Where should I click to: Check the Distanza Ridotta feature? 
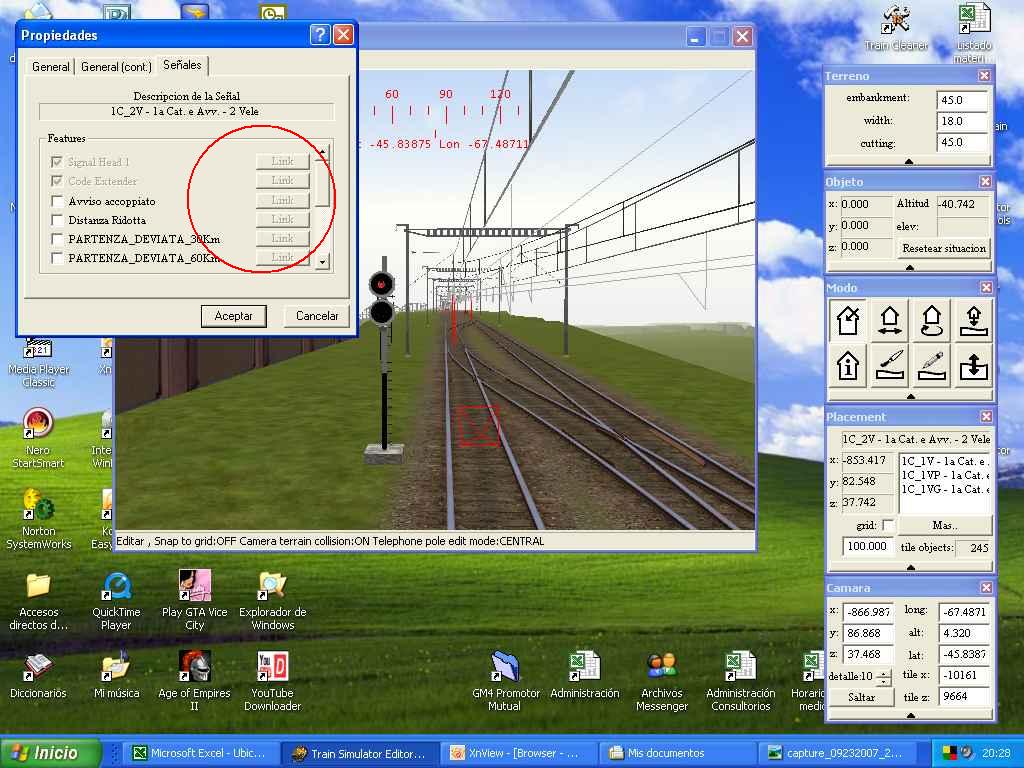[58, 220]
